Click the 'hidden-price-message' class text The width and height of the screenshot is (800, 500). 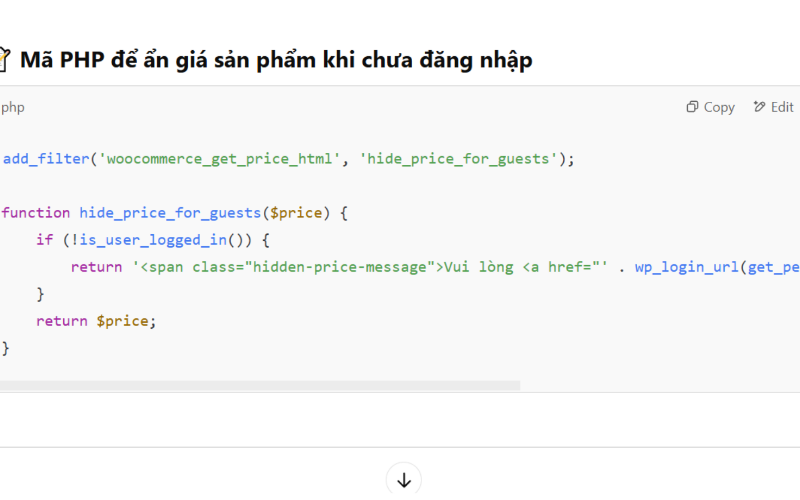(x=340, y=267)
